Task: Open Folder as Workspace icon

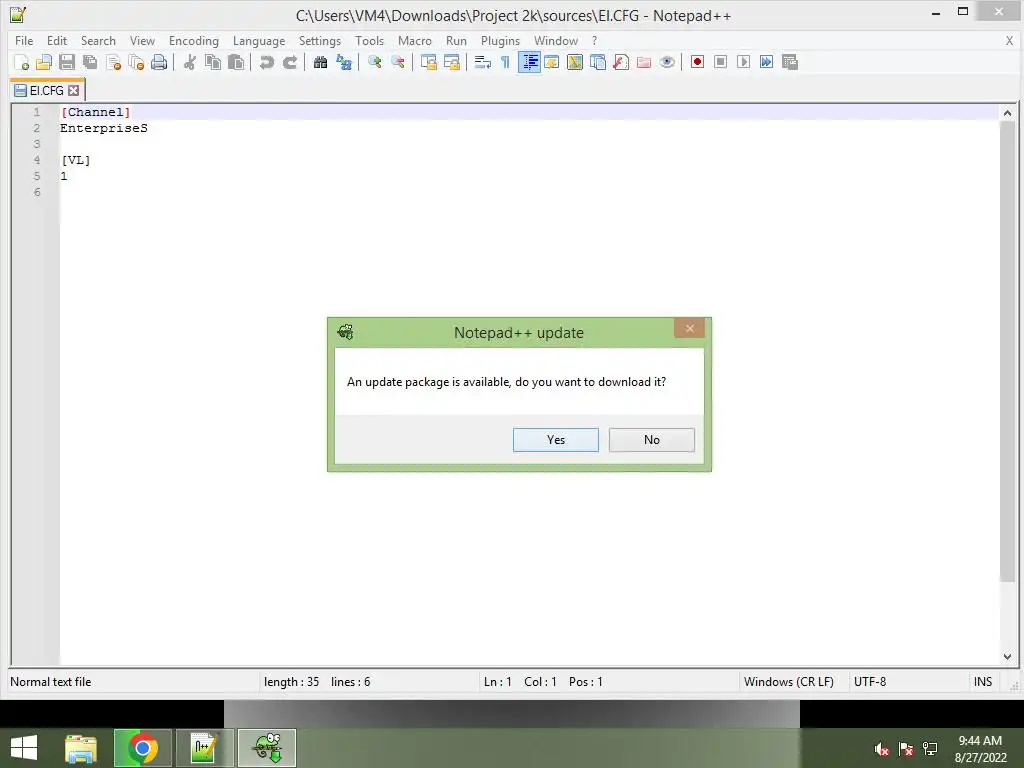Action: 644,62
